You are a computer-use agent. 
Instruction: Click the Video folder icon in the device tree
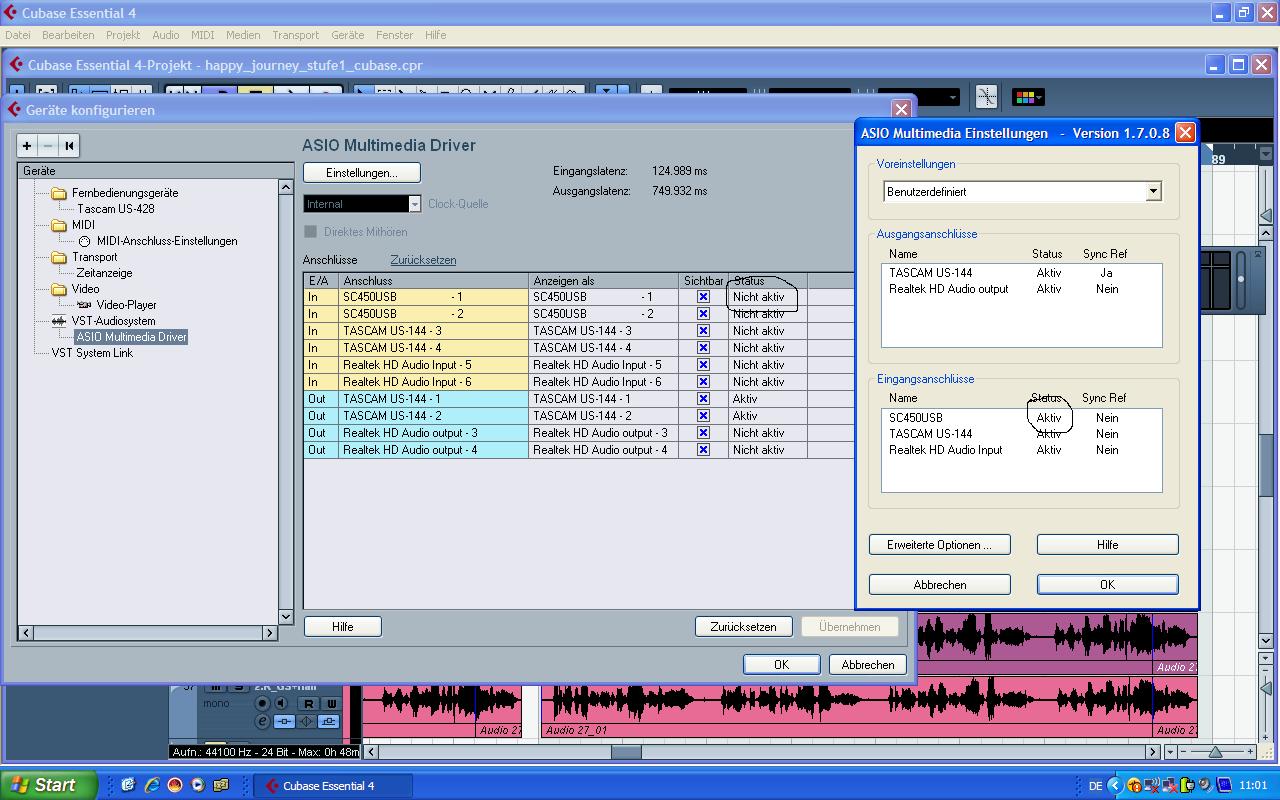[59, 289]
